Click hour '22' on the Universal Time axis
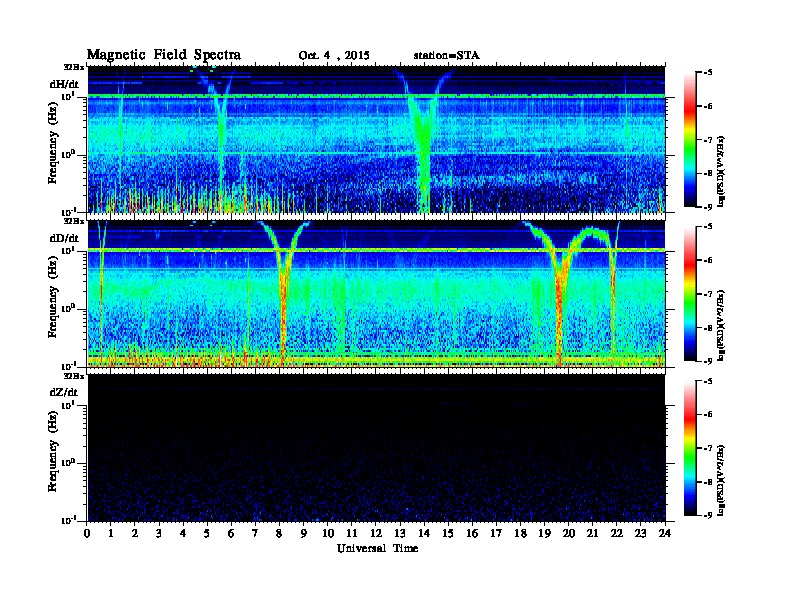The image size is (792, 612). [x=617, y=534]
